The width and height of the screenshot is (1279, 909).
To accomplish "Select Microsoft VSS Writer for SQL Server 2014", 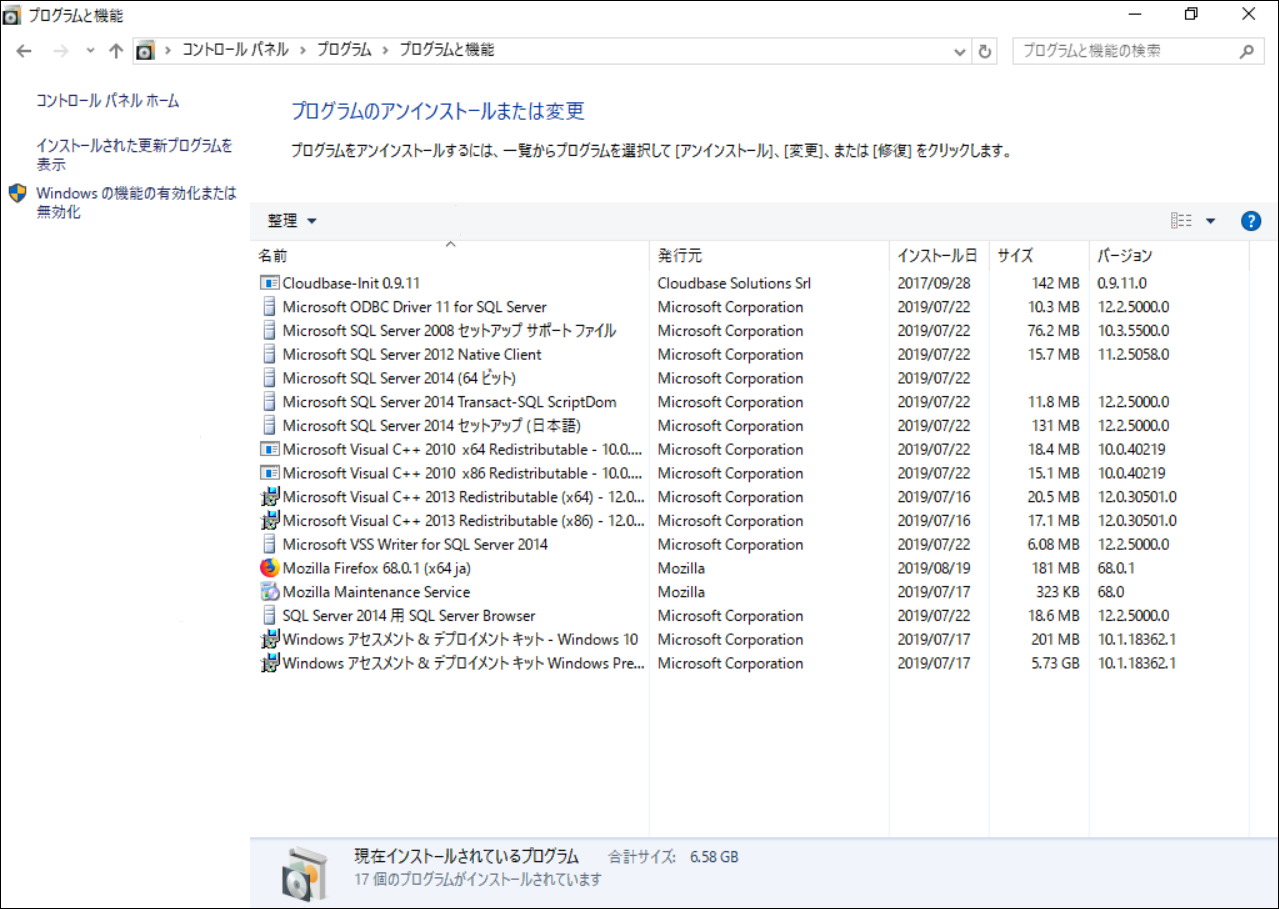I will tap(415, 544).
